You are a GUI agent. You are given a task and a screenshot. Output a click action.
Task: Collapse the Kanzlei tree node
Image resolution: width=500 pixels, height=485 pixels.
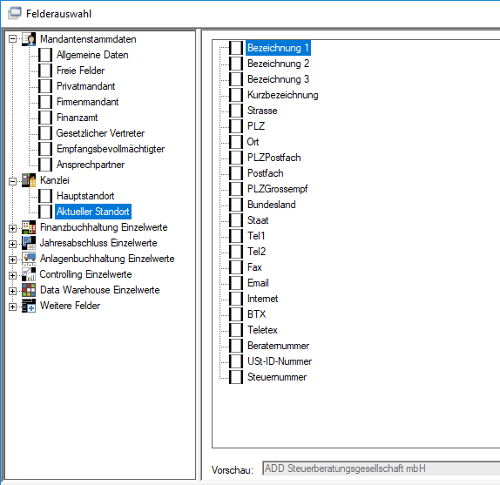[13, 181]
